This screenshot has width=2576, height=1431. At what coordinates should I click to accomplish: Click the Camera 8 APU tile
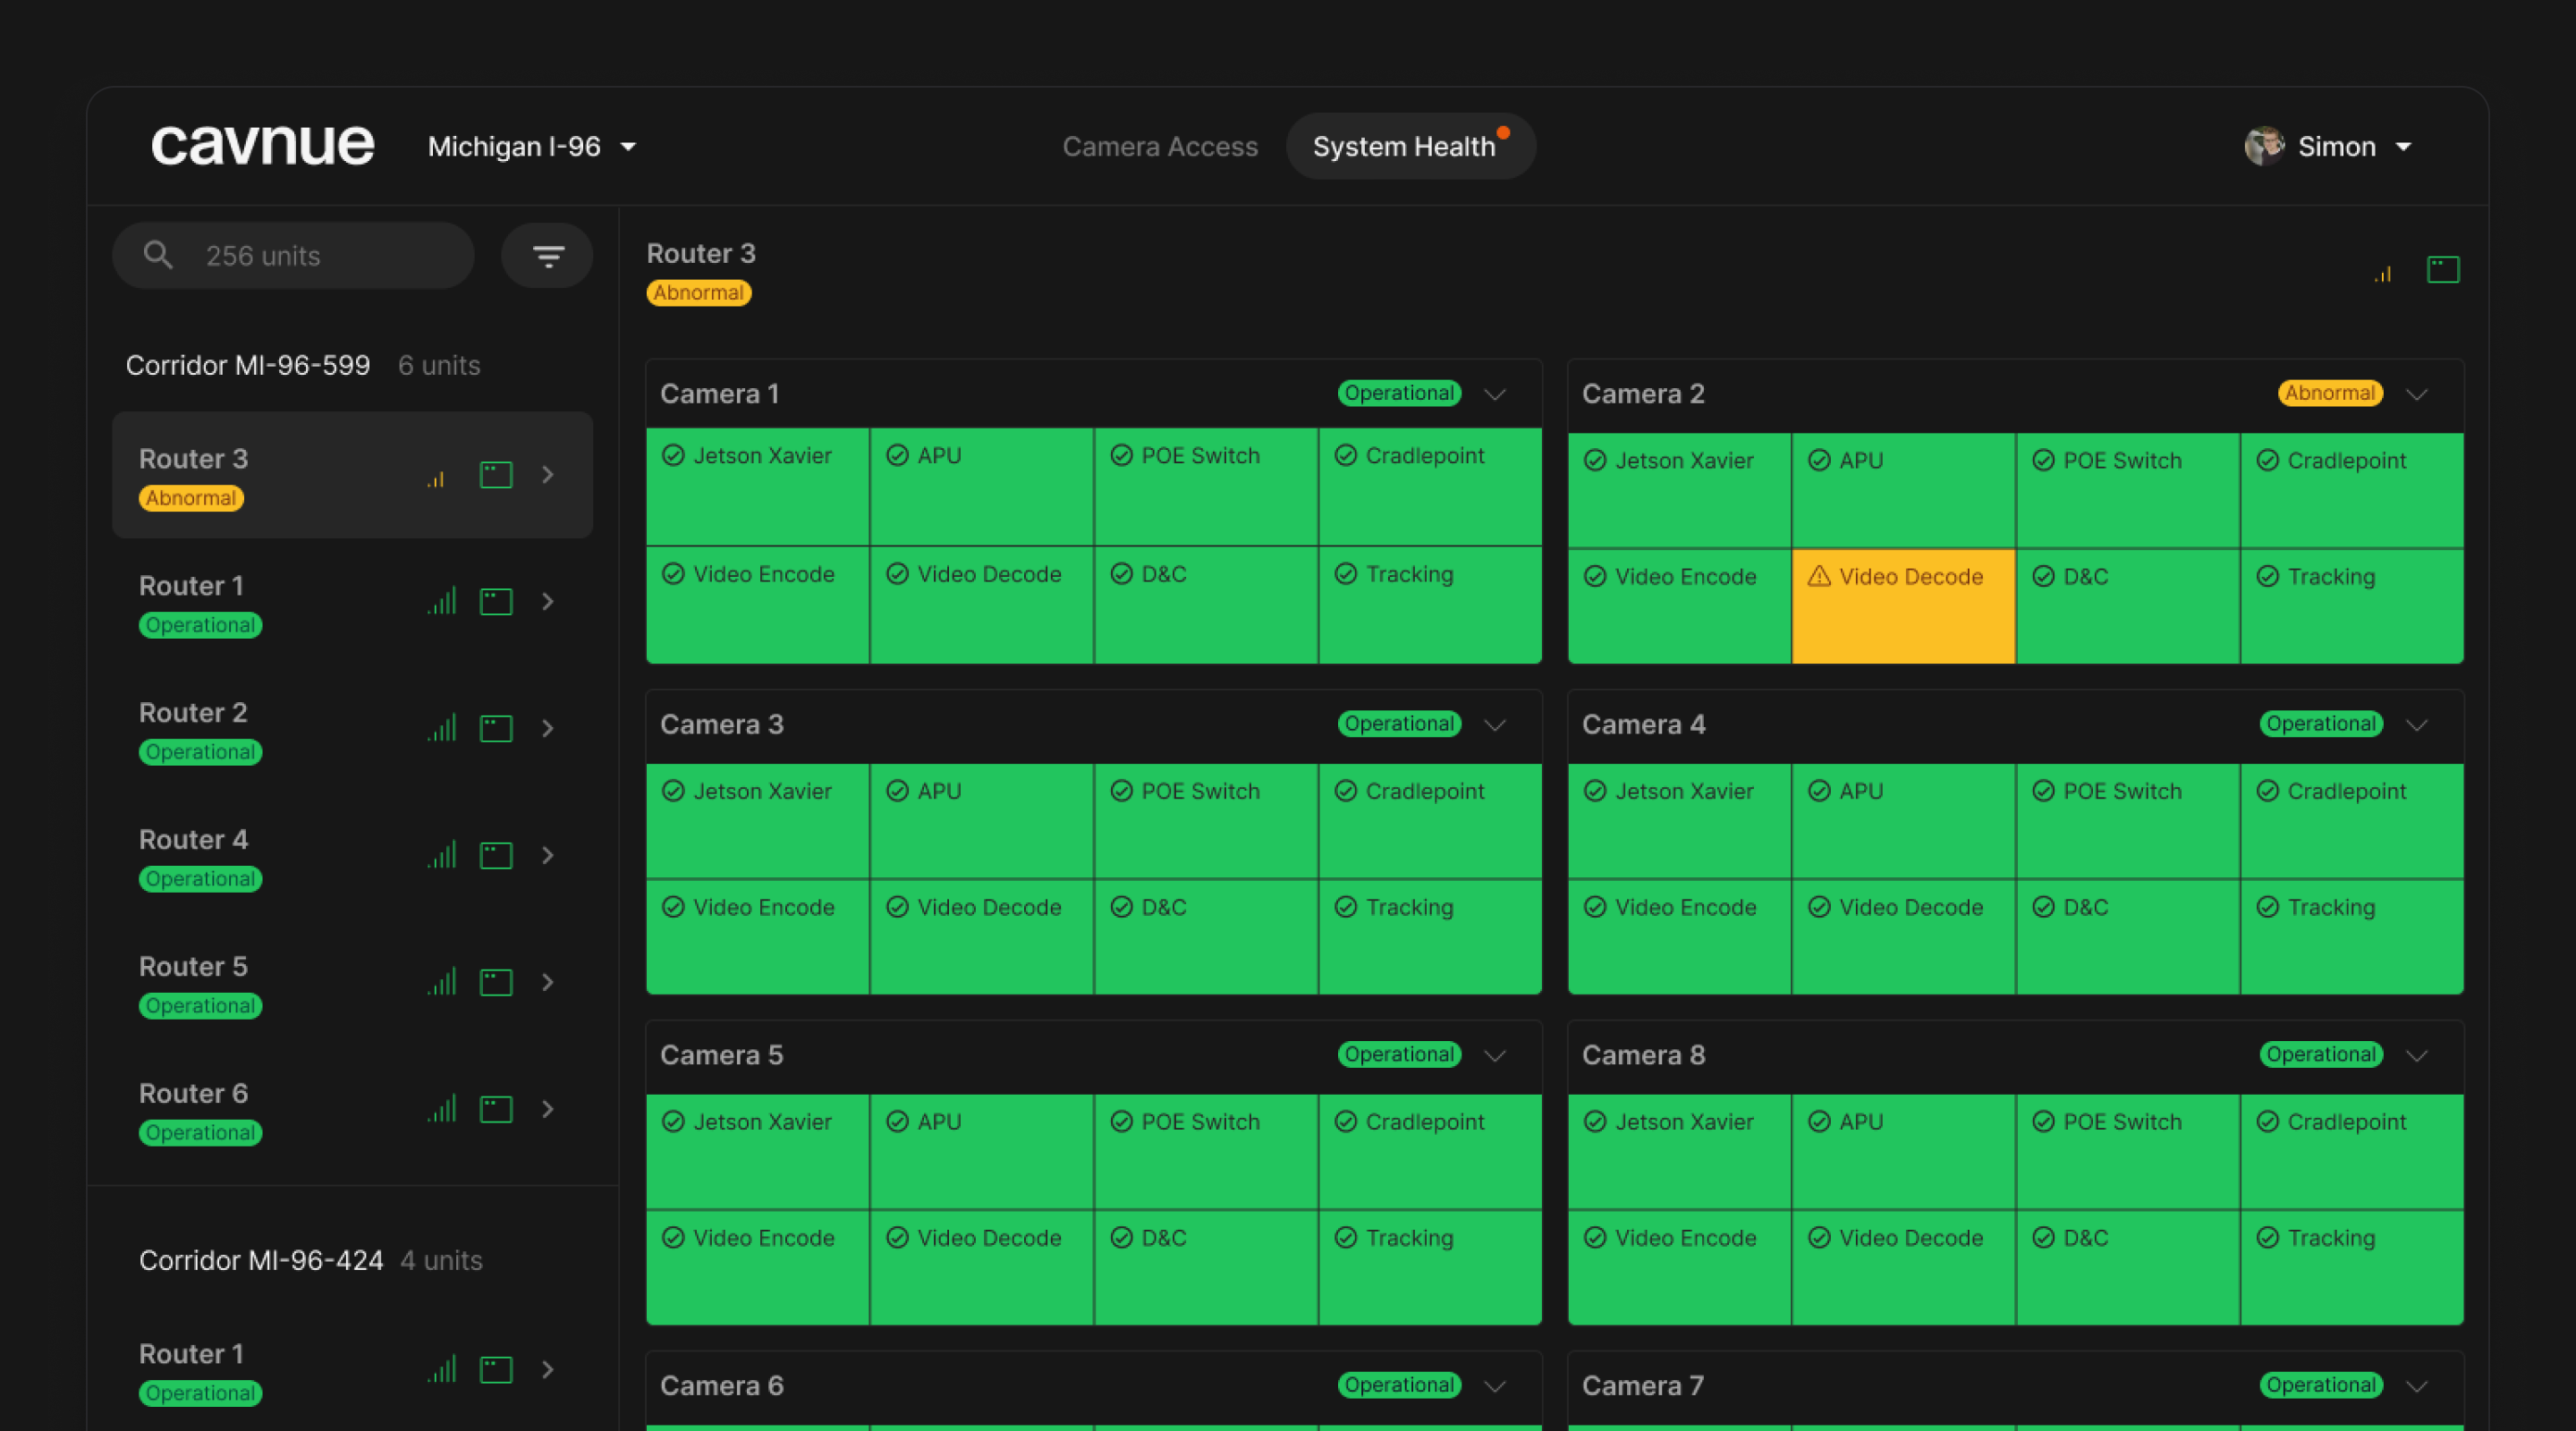coord(1903,1152)
